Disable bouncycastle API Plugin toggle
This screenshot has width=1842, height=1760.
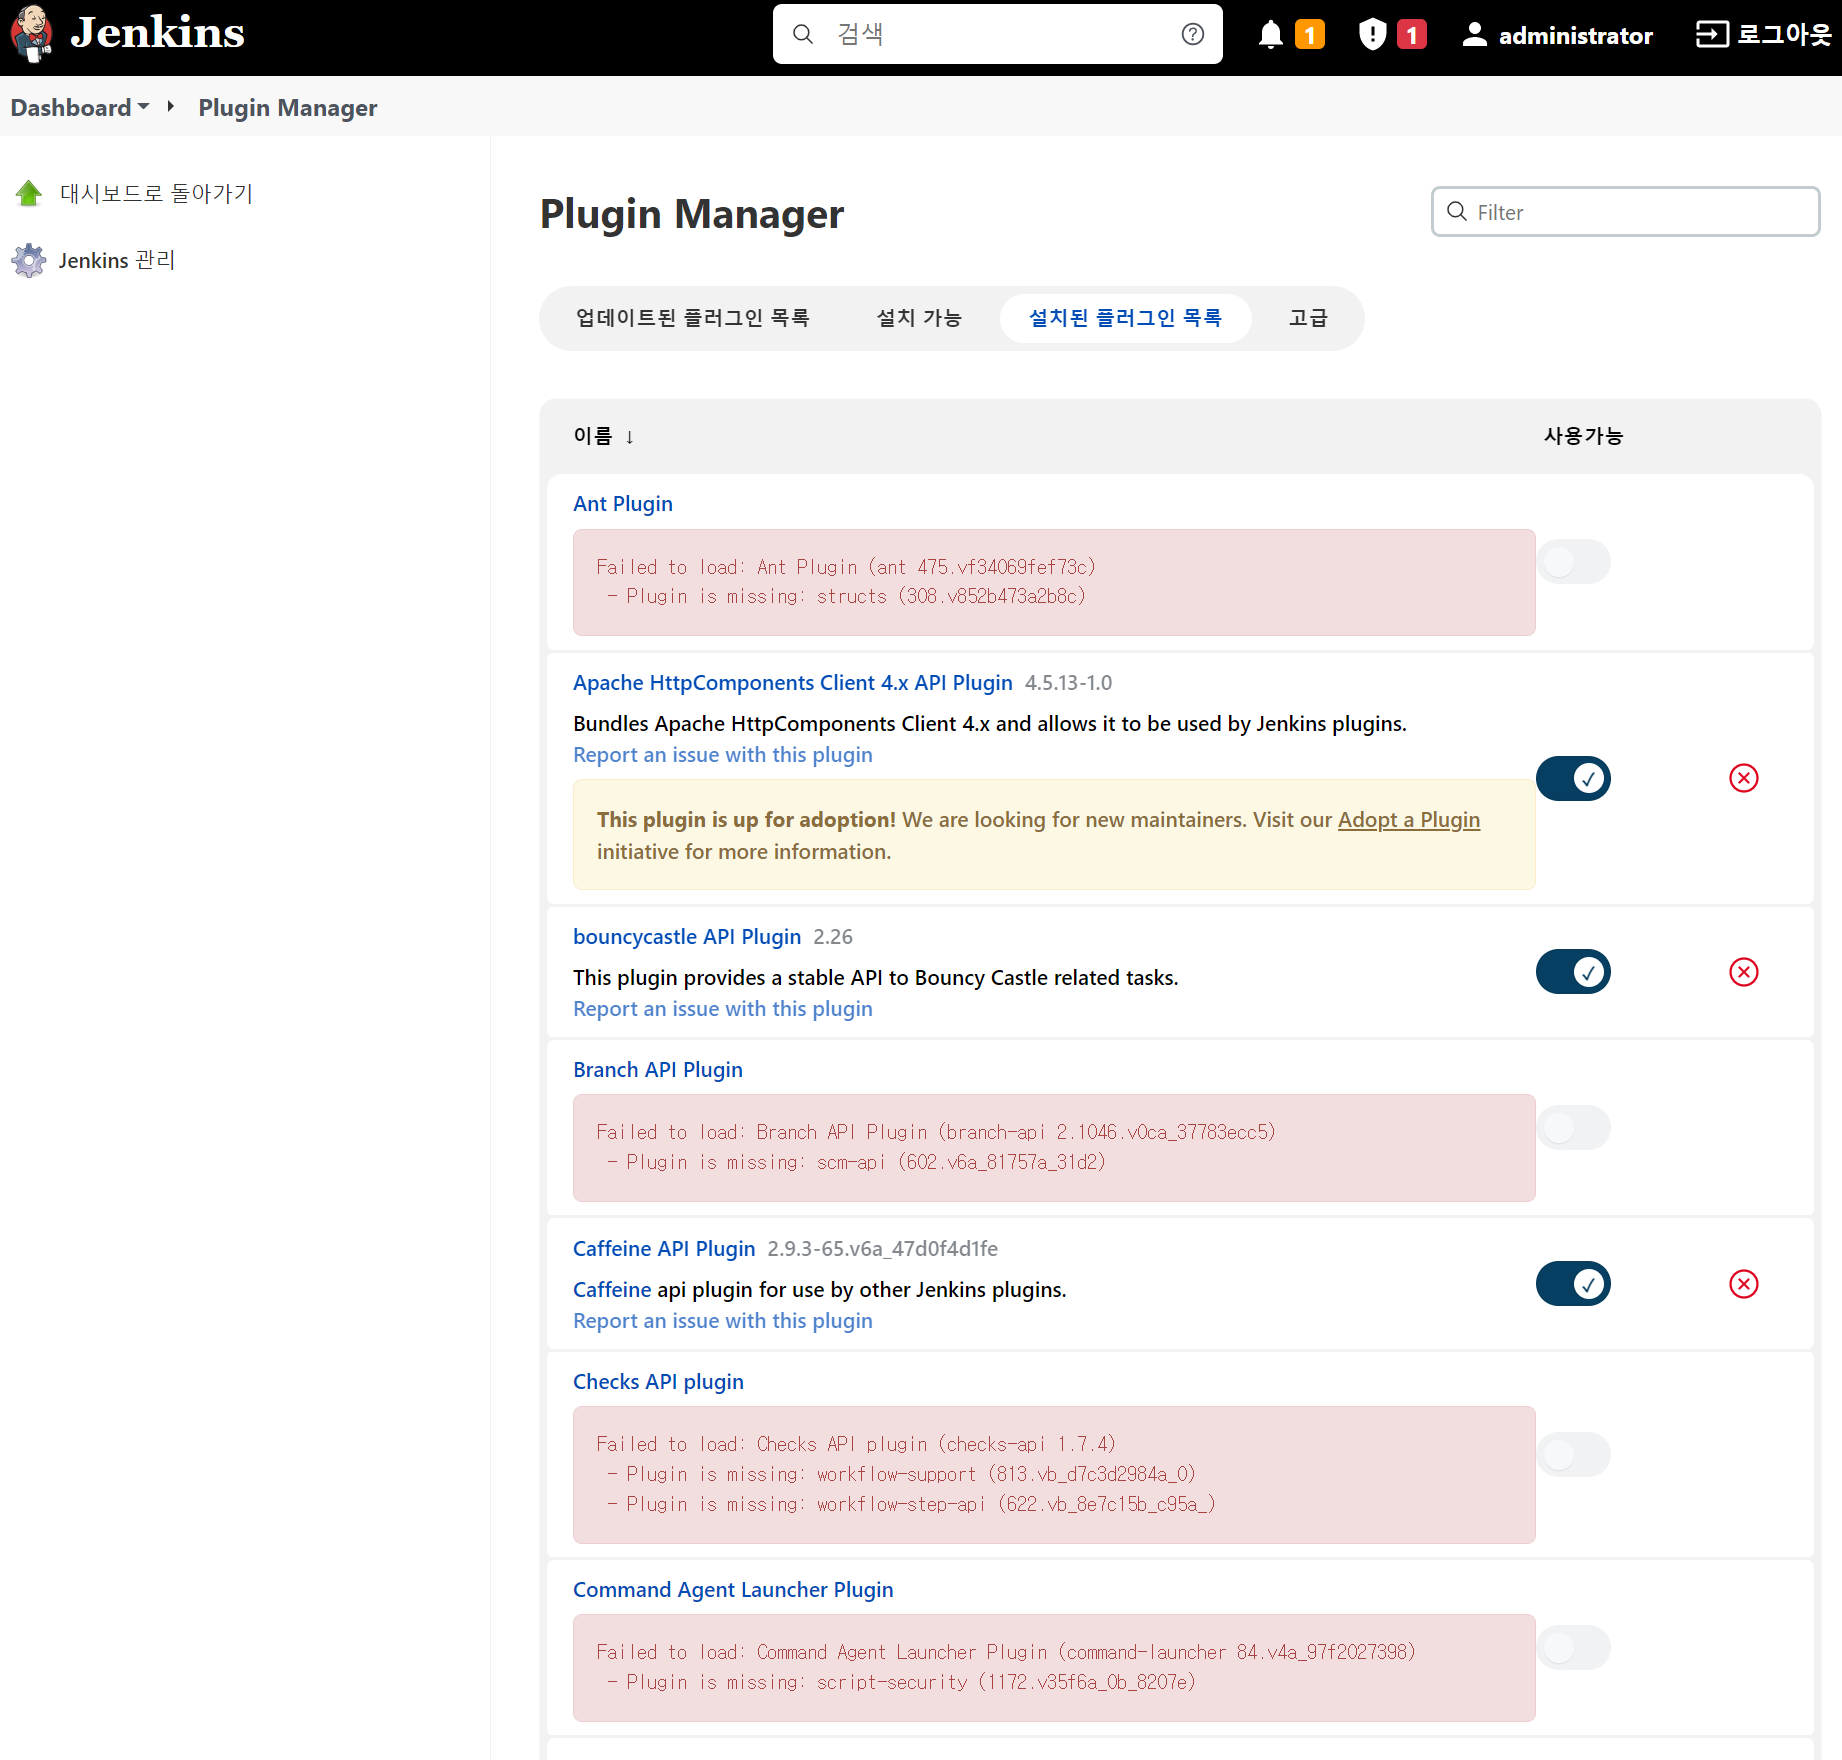click(x=1573, y=972)
